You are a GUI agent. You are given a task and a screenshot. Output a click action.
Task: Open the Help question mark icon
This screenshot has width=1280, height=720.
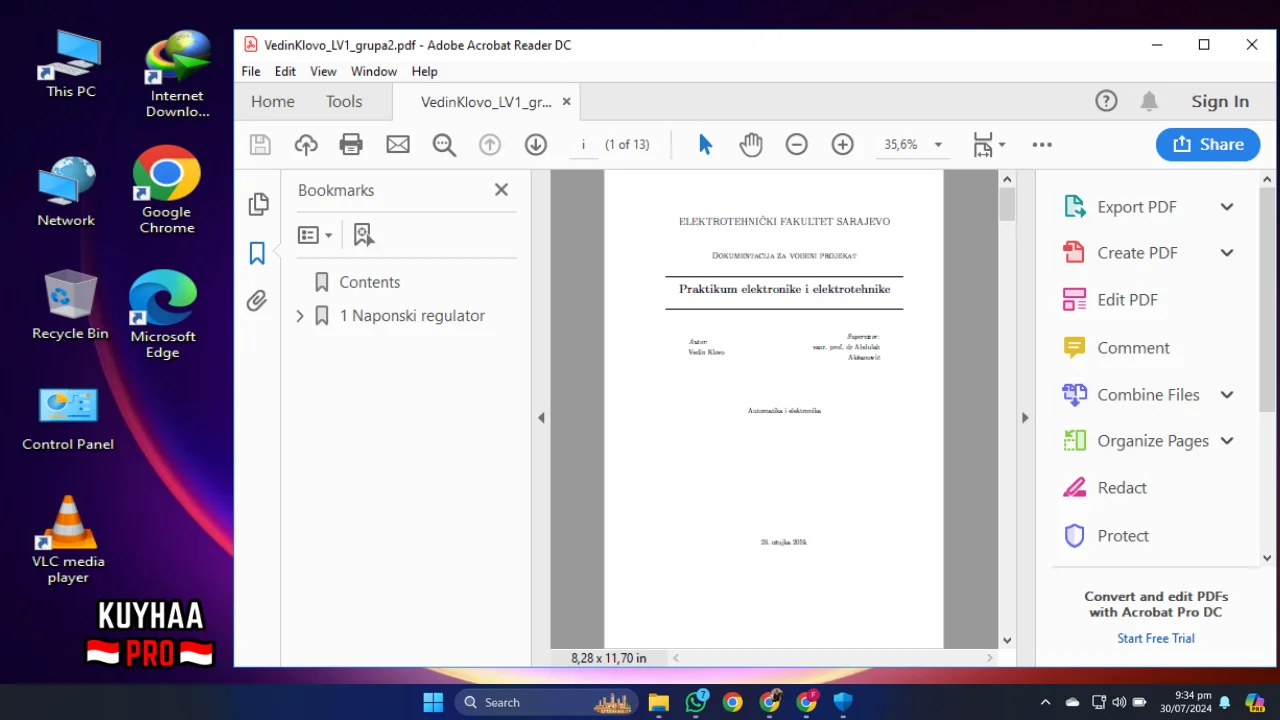coord(1106,101)
